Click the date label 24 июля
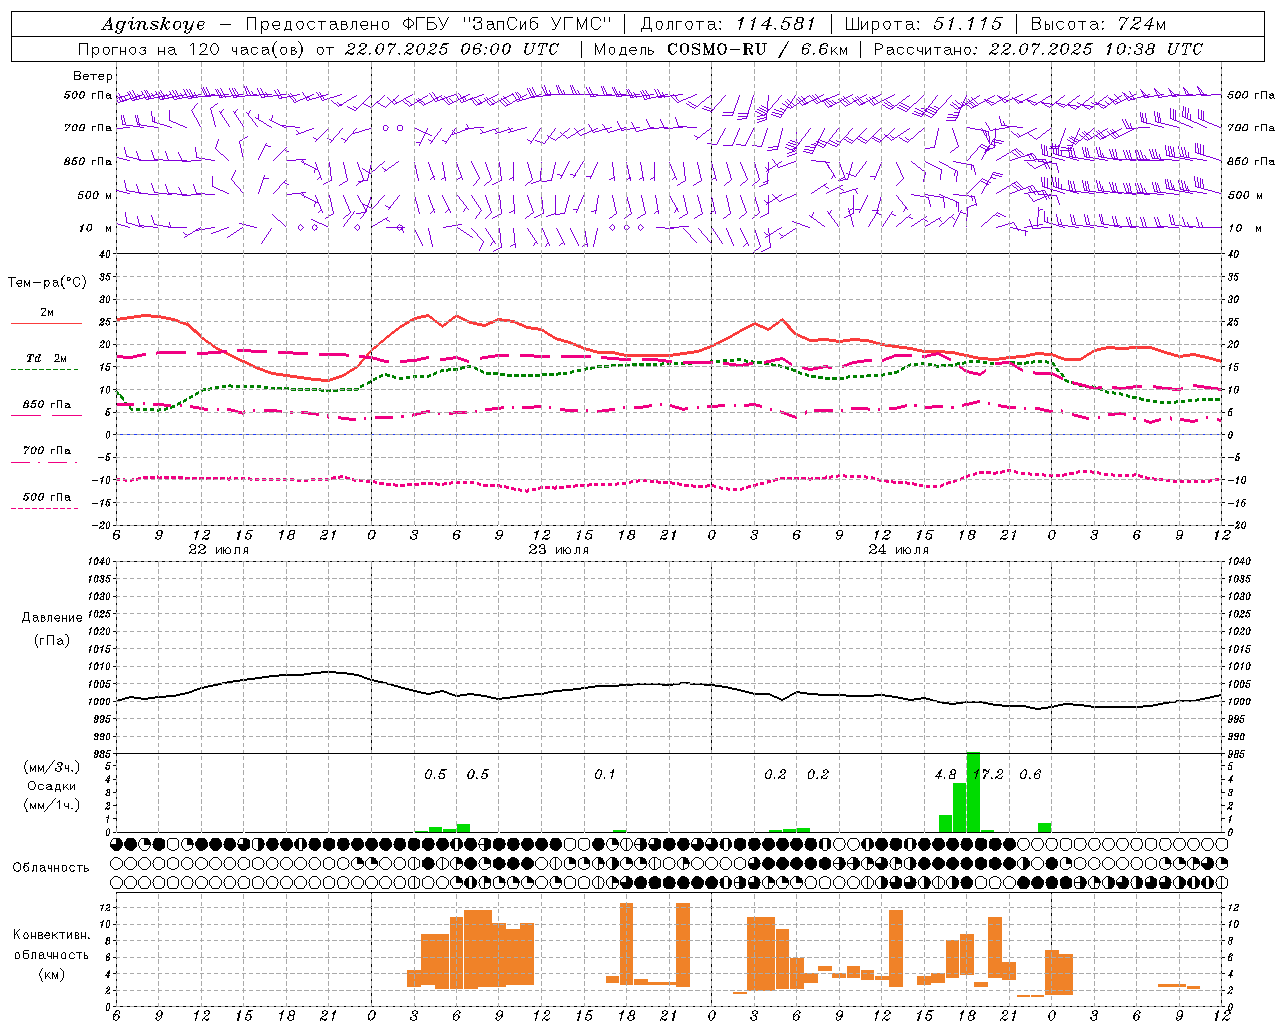This screenshot has height=1024, width=1280. click(x=899, y=550)
